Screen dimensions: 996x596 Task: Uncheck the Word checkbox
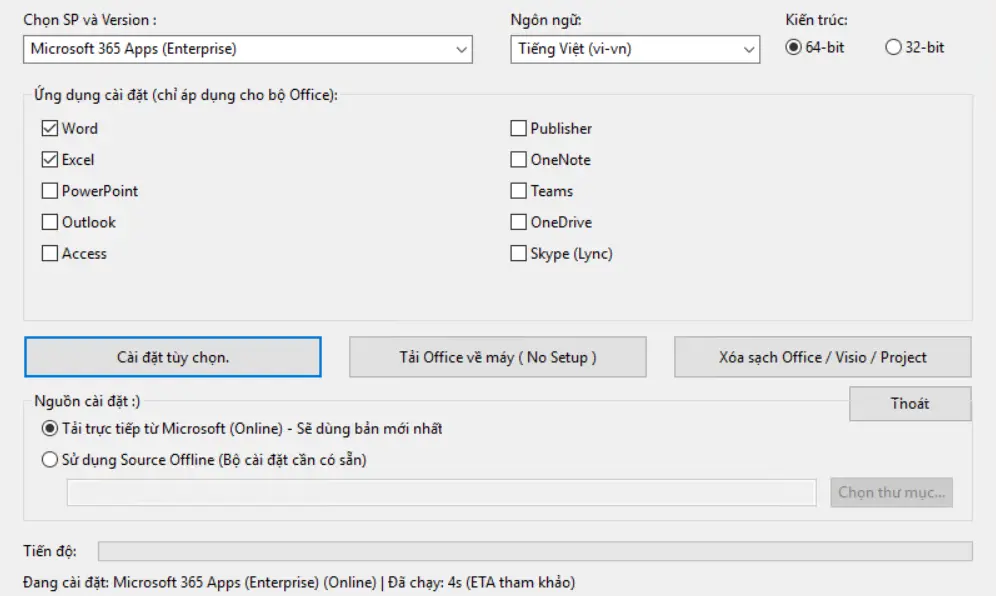50,129
